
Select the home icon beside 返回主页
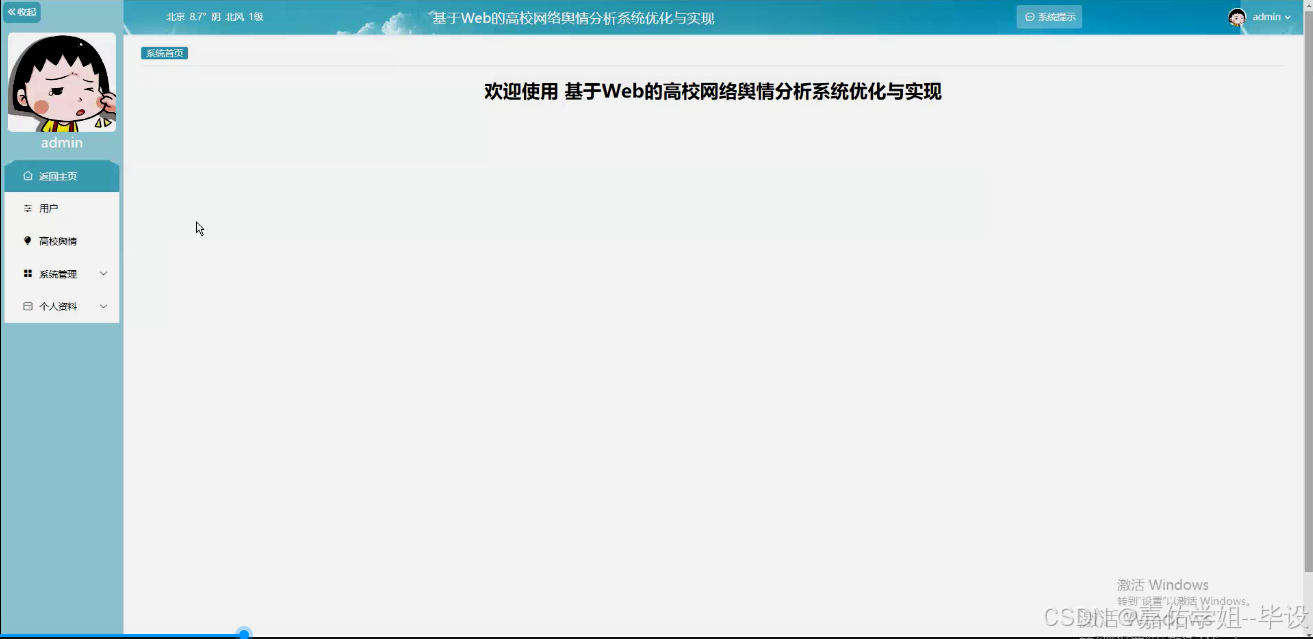(x=27, y=175)
